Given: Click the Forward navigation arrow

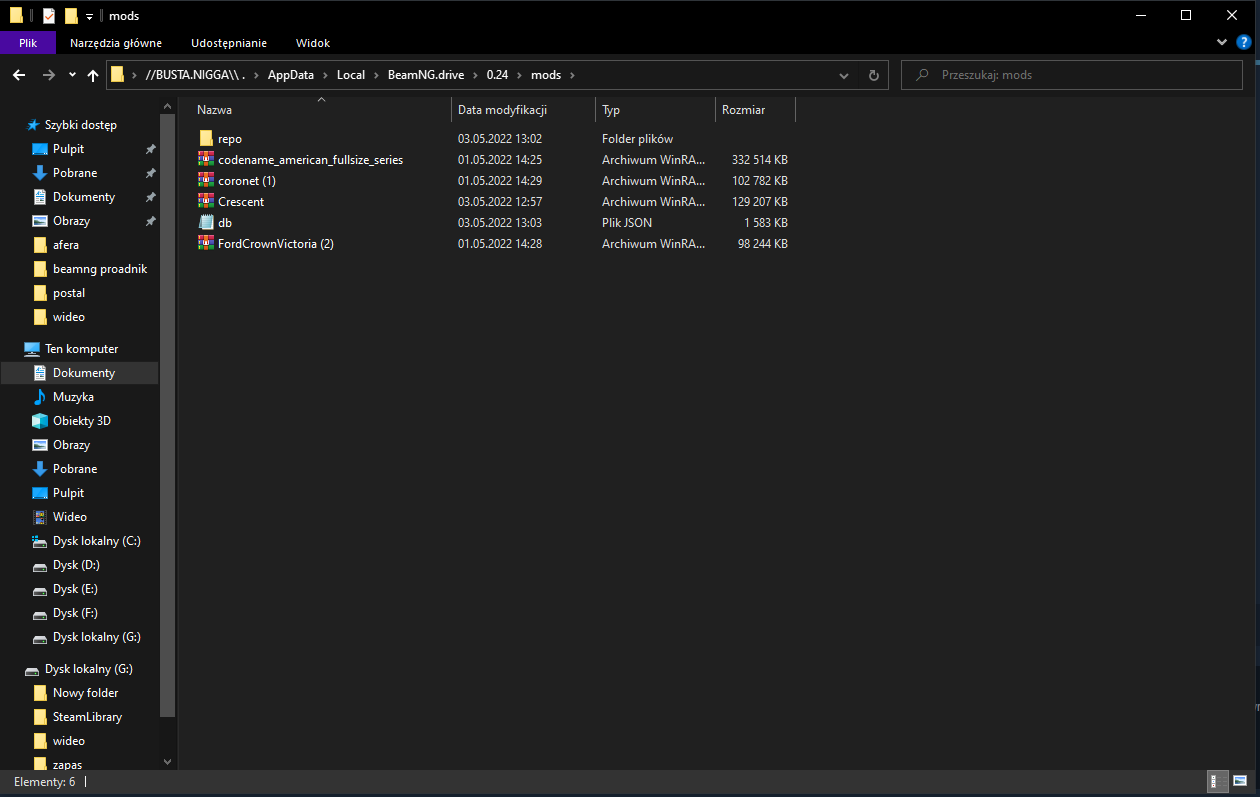Looking at the screenshot, I should (49, 75).
